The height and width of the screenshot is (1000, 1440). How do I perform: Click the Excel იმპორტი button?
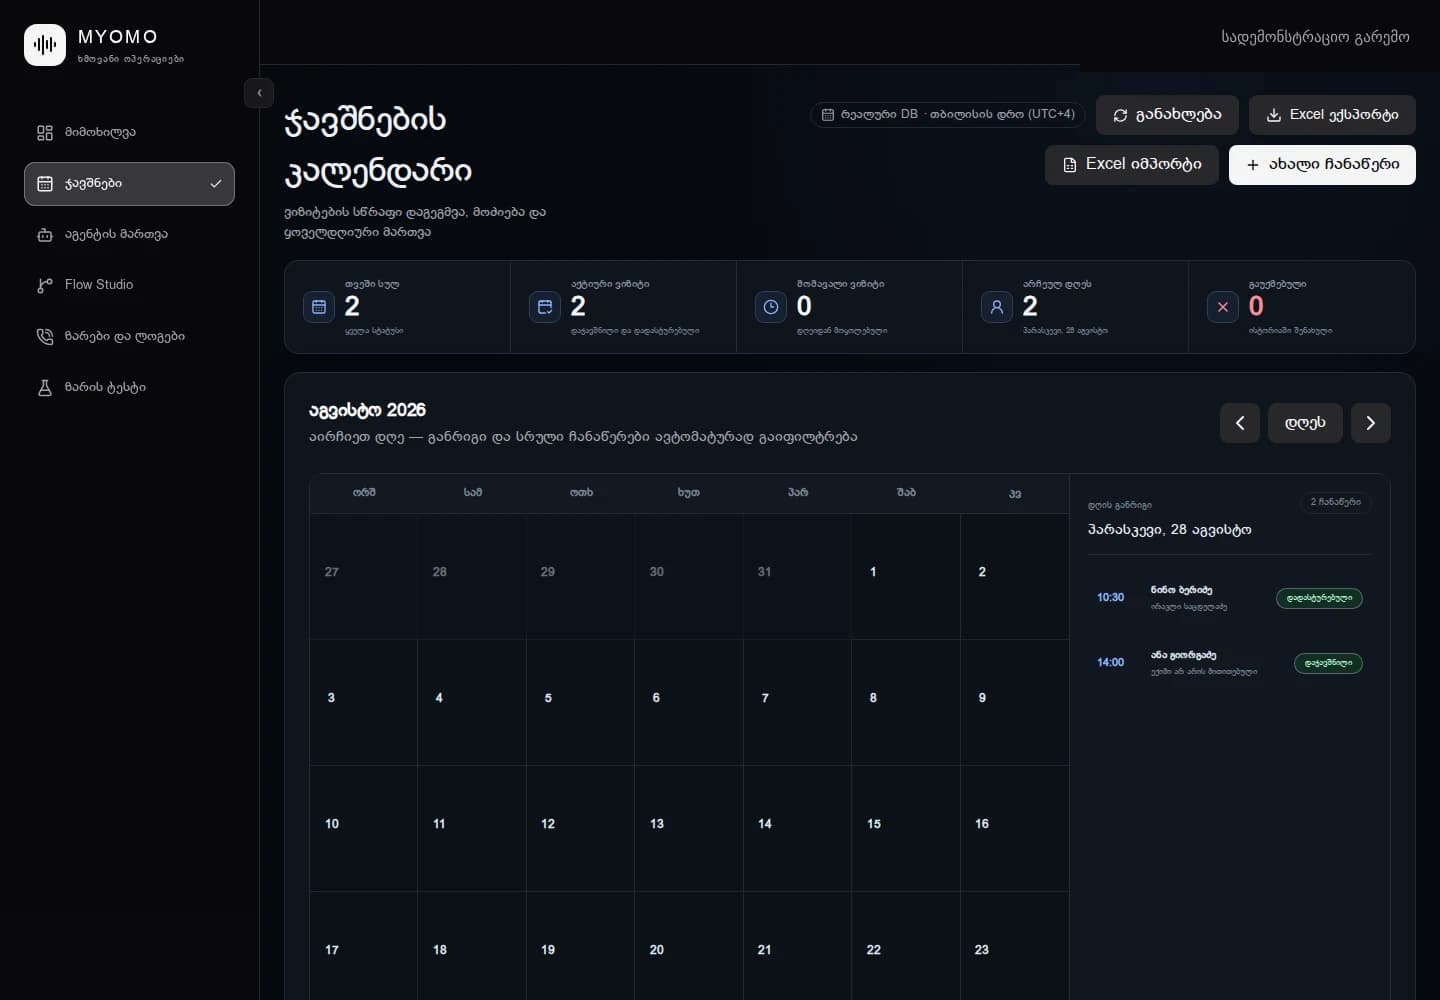[x=1132, y=165]
